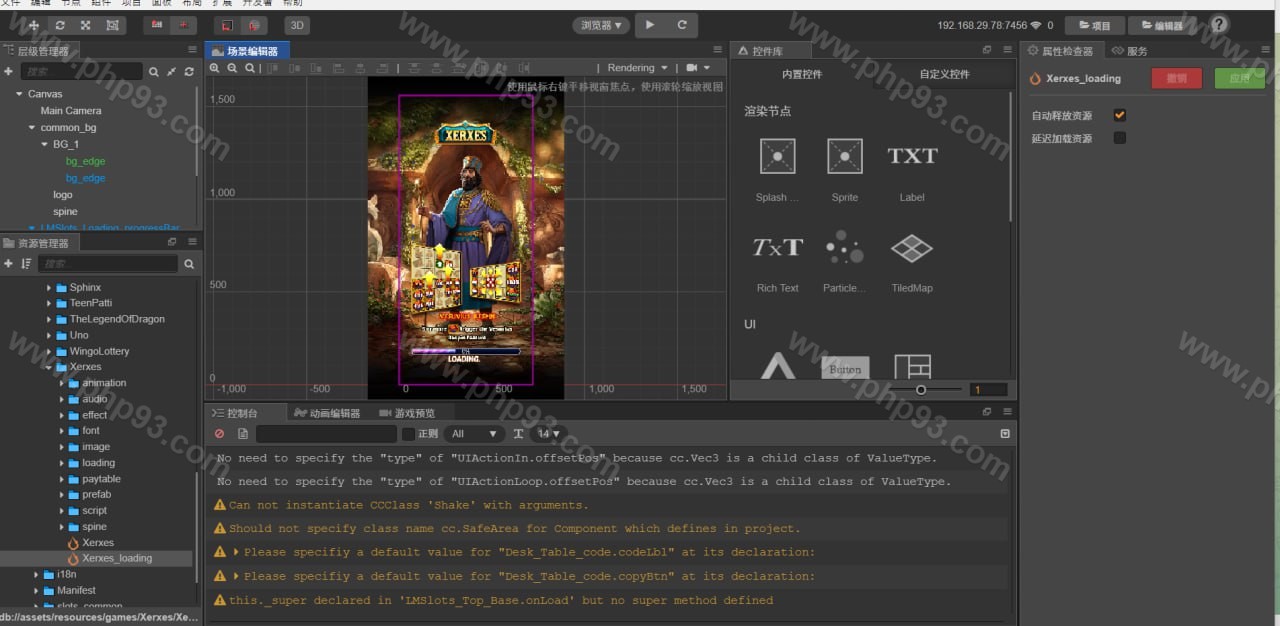Open the 浏览器 preview platform dropdown

(601, 25)
